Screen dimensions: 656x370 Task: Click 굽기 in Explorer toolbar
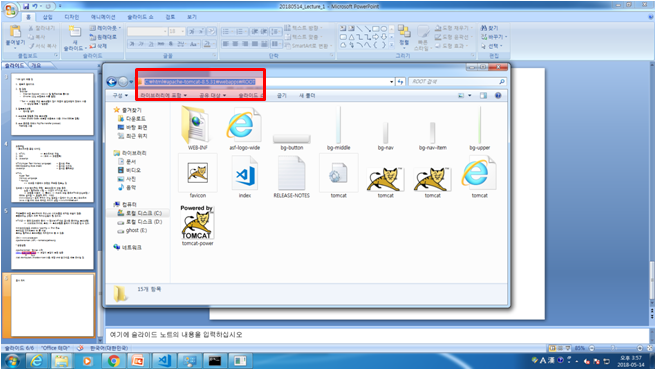(282, 95)
